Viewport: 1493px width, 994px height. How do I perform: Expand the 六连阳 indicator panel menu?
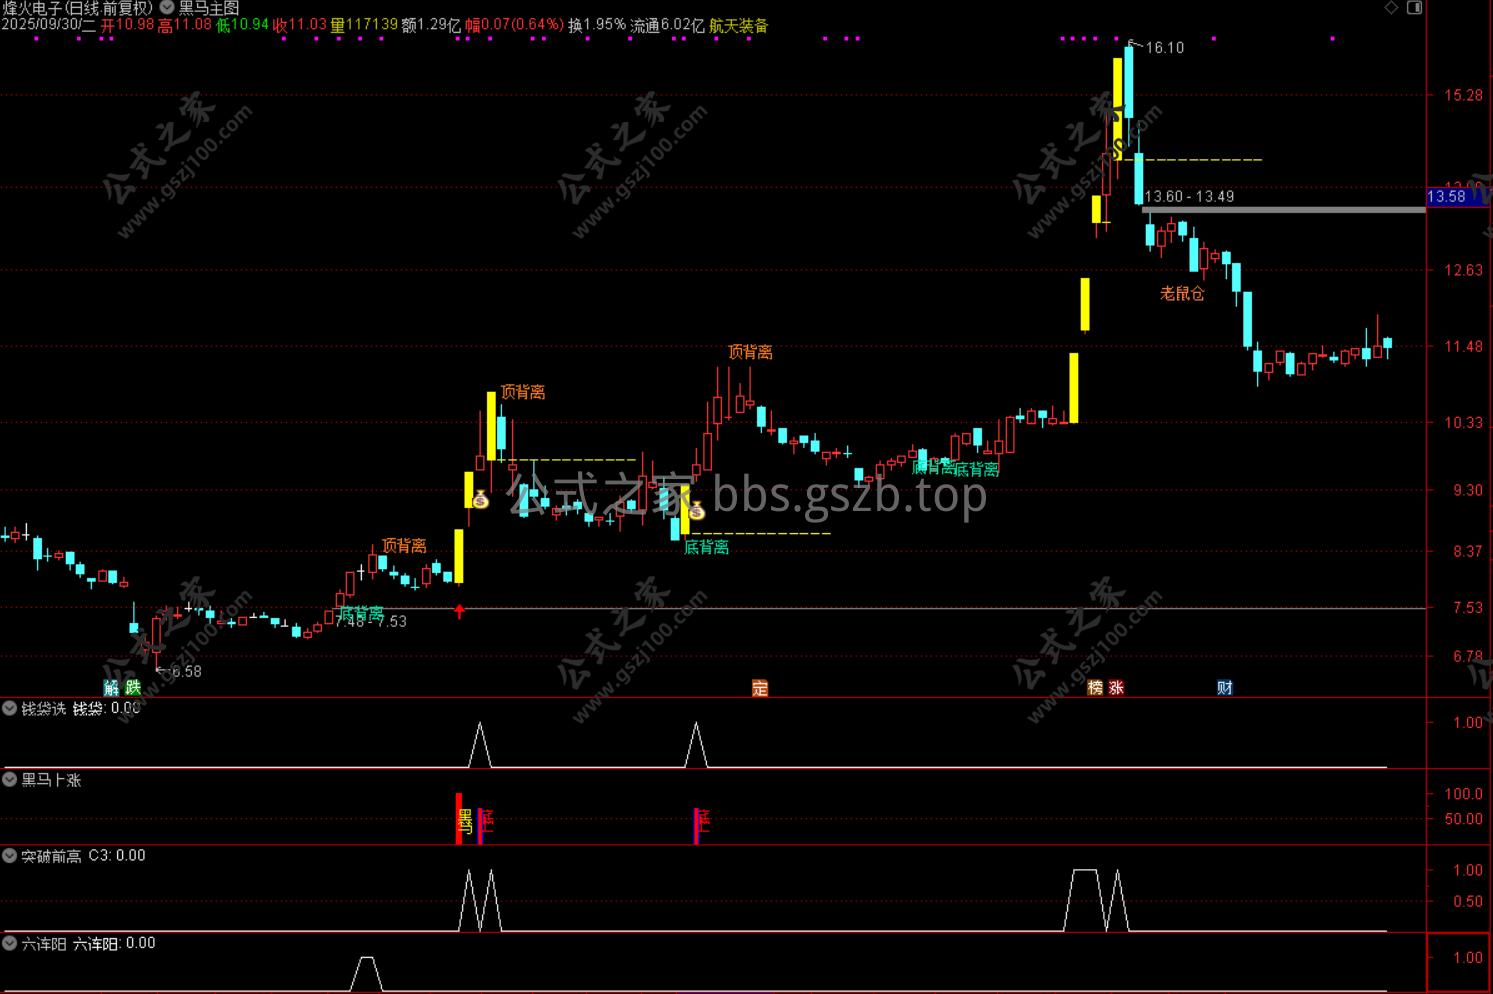(10, 943)
